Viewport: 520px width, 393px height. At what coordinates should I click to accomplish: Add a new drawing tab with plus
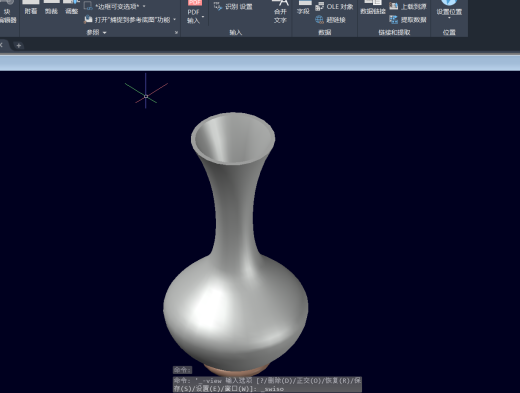click(19, 45)
